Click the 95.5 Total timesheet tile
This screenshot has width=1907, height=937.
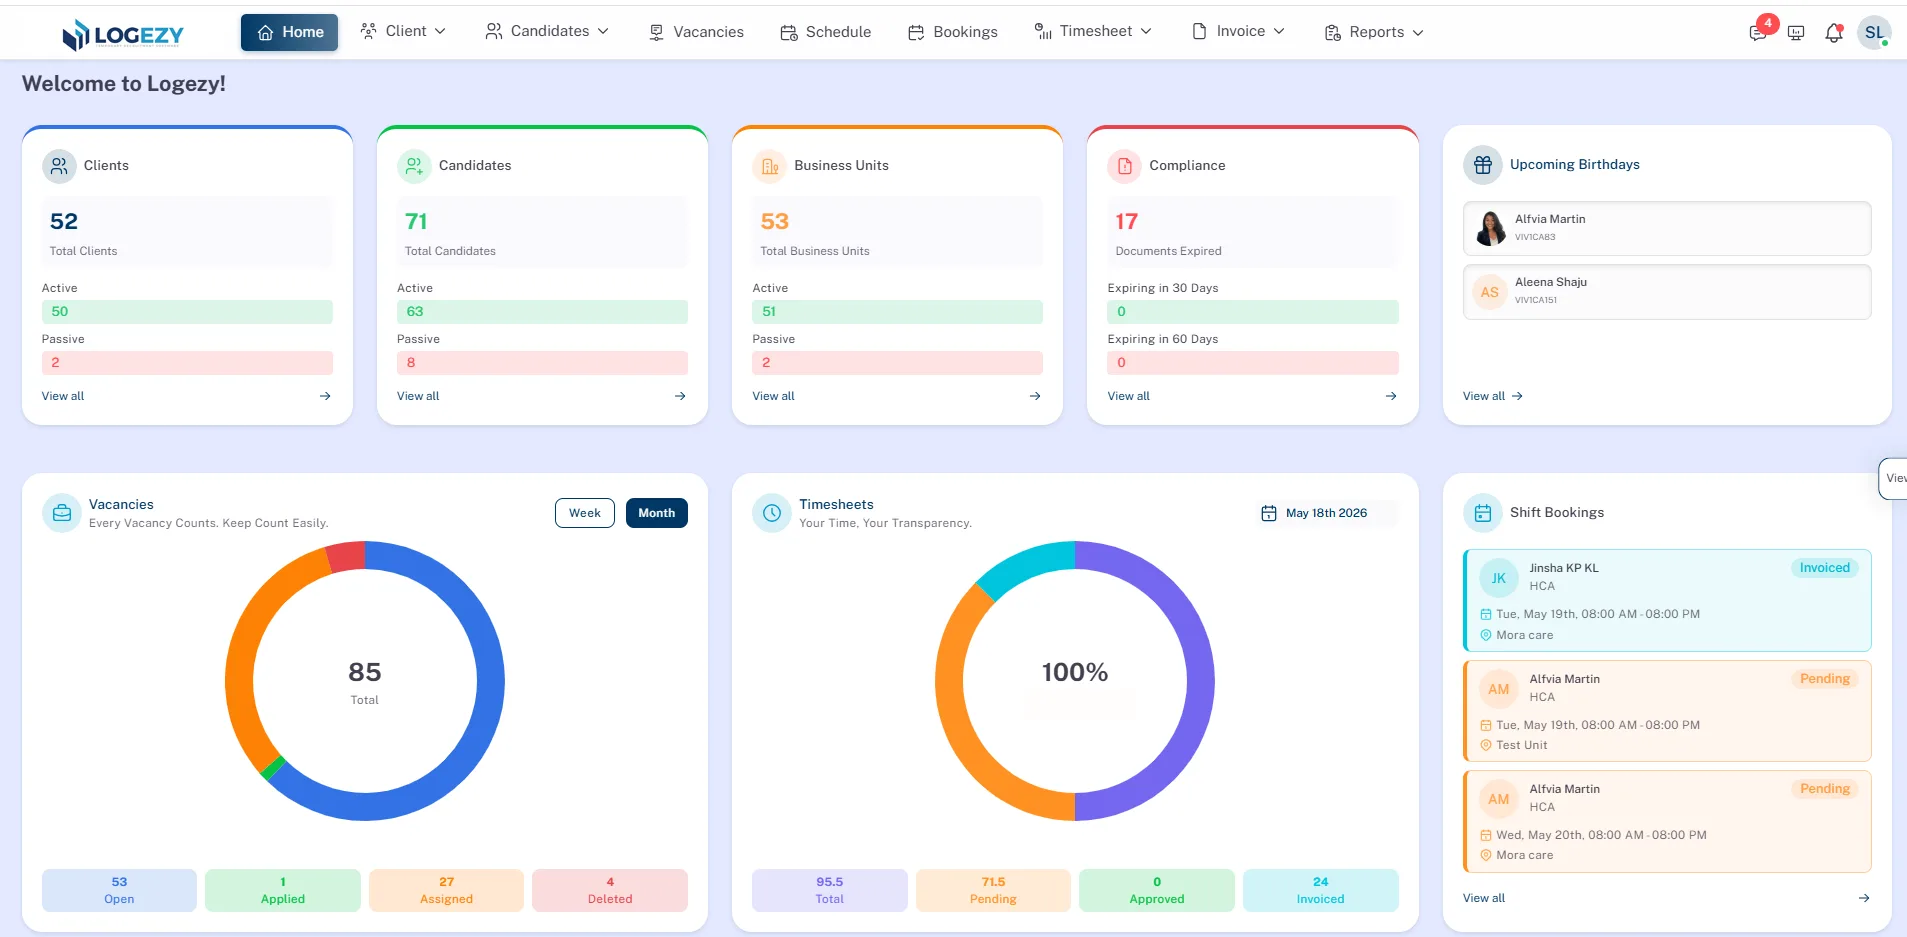(x=830, y=890)
